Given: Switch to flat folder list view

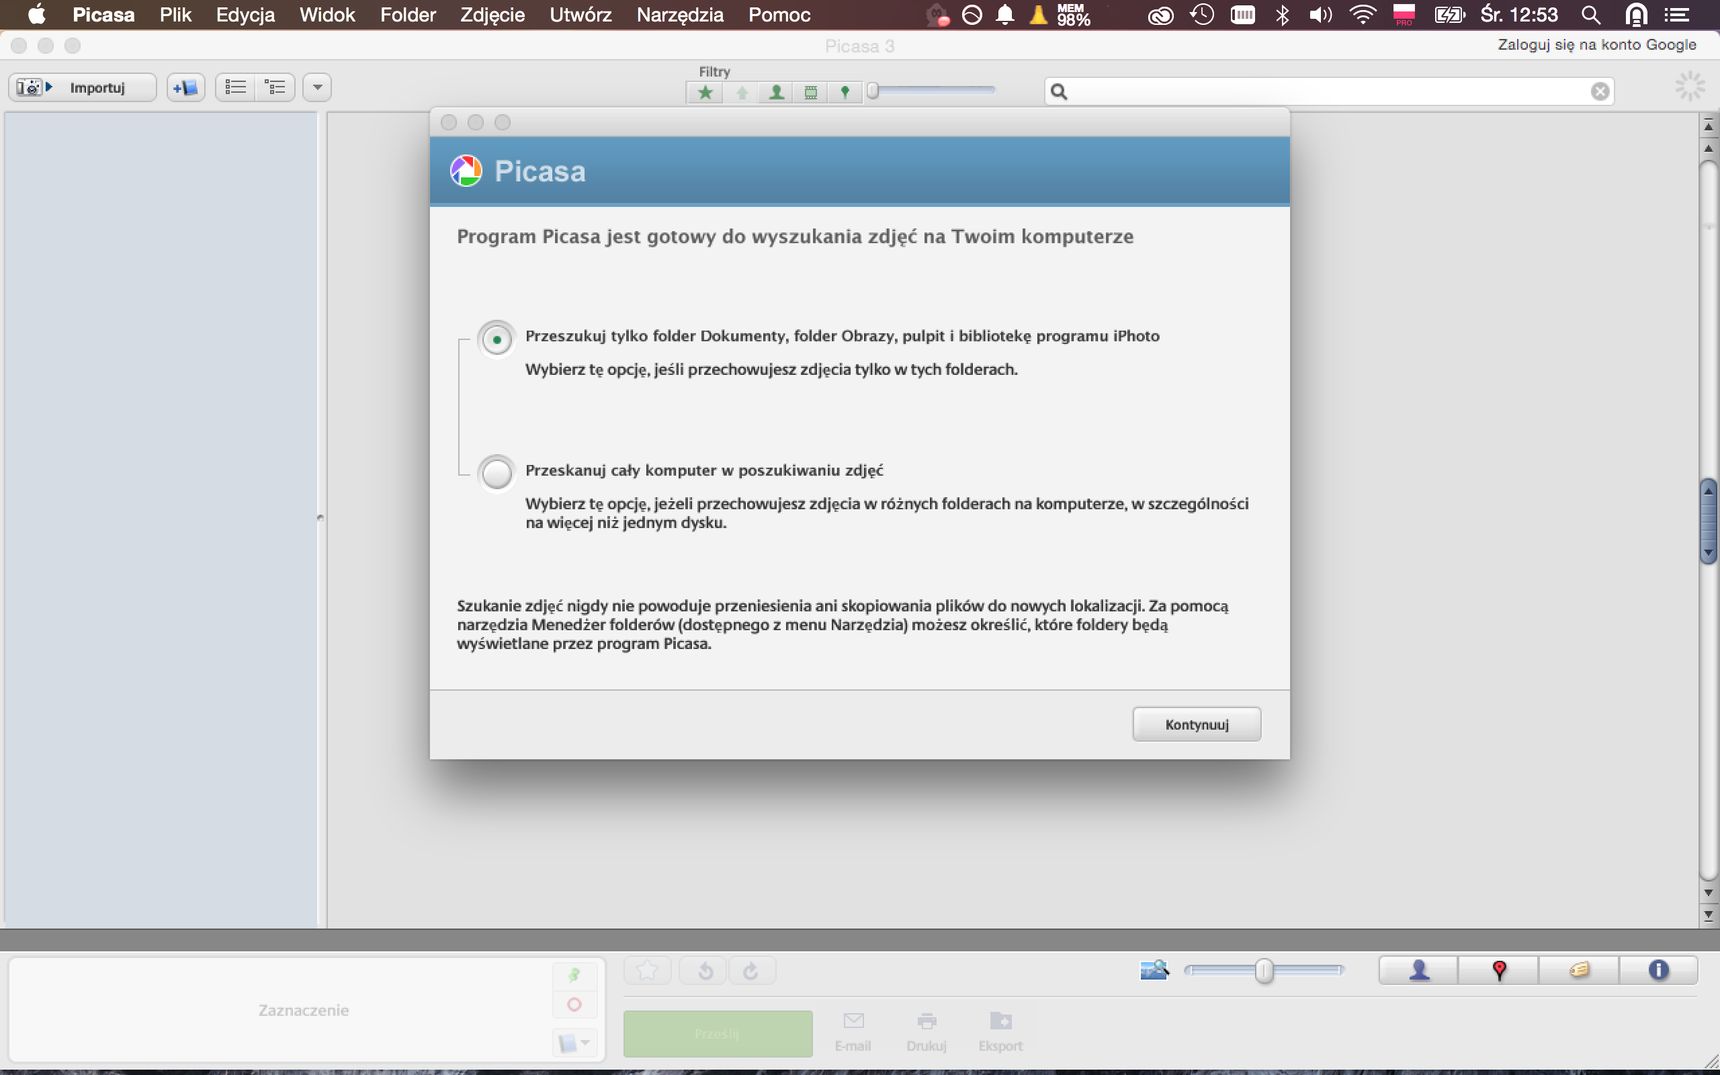Looking at the screenshot, I should pyautogui.click(x=236, y=88).
